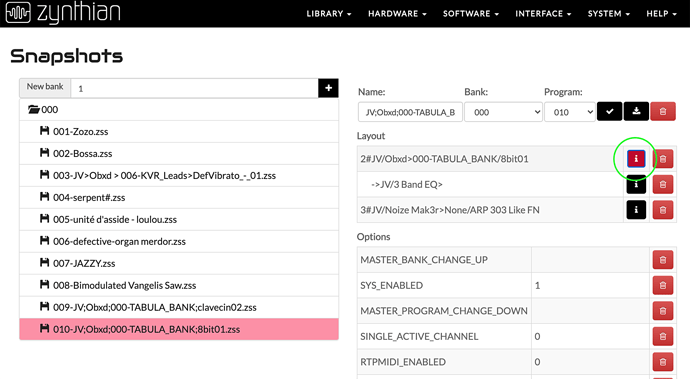Open the Program 010 dropdown
This screenshot has width=690, height=379.
tap(570, 112)
